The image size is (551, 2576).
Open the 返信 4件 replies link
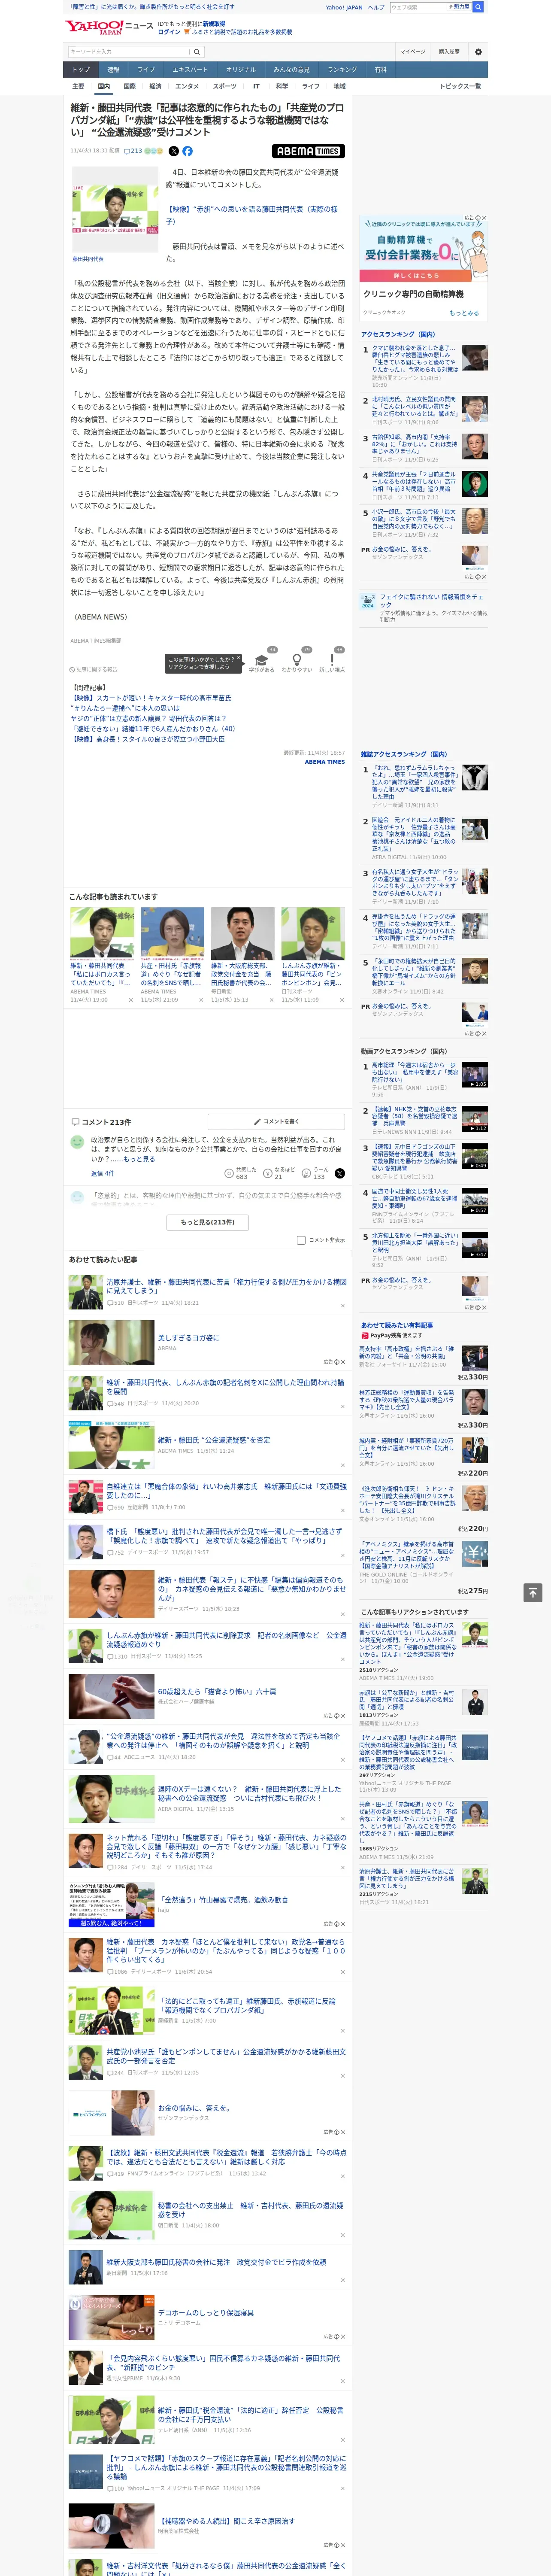click(x=103, y=1173)
